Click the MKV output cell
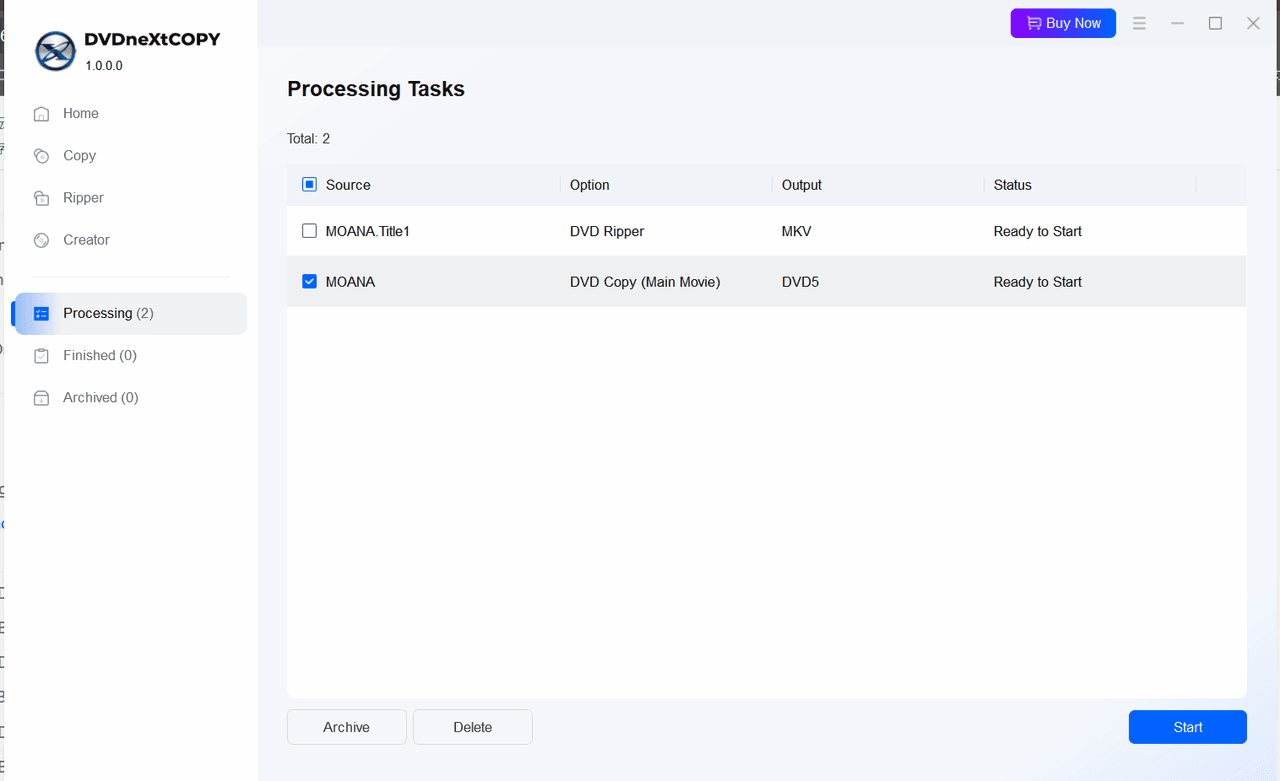1280x781 pixels. pyautogui.click(x=797, y=231)
